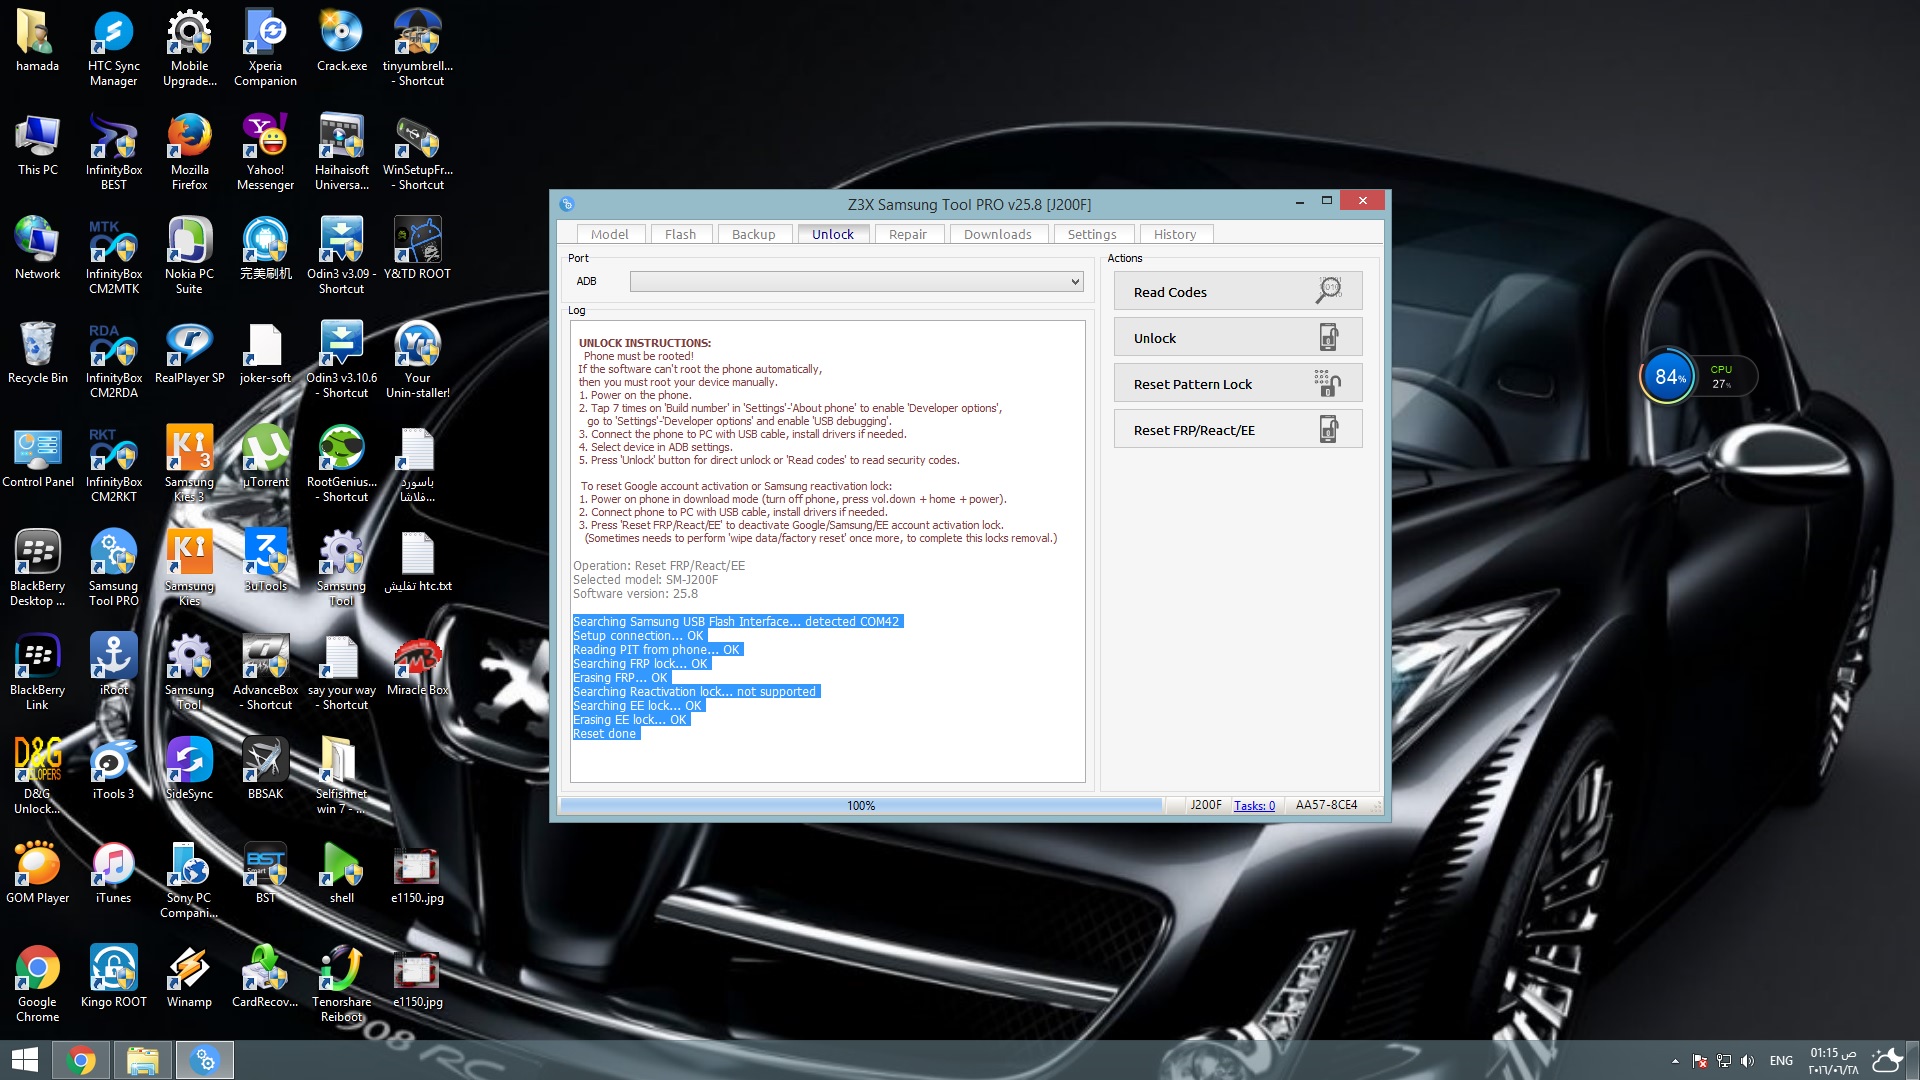Select Samsung Kies 3 icon

189,464
